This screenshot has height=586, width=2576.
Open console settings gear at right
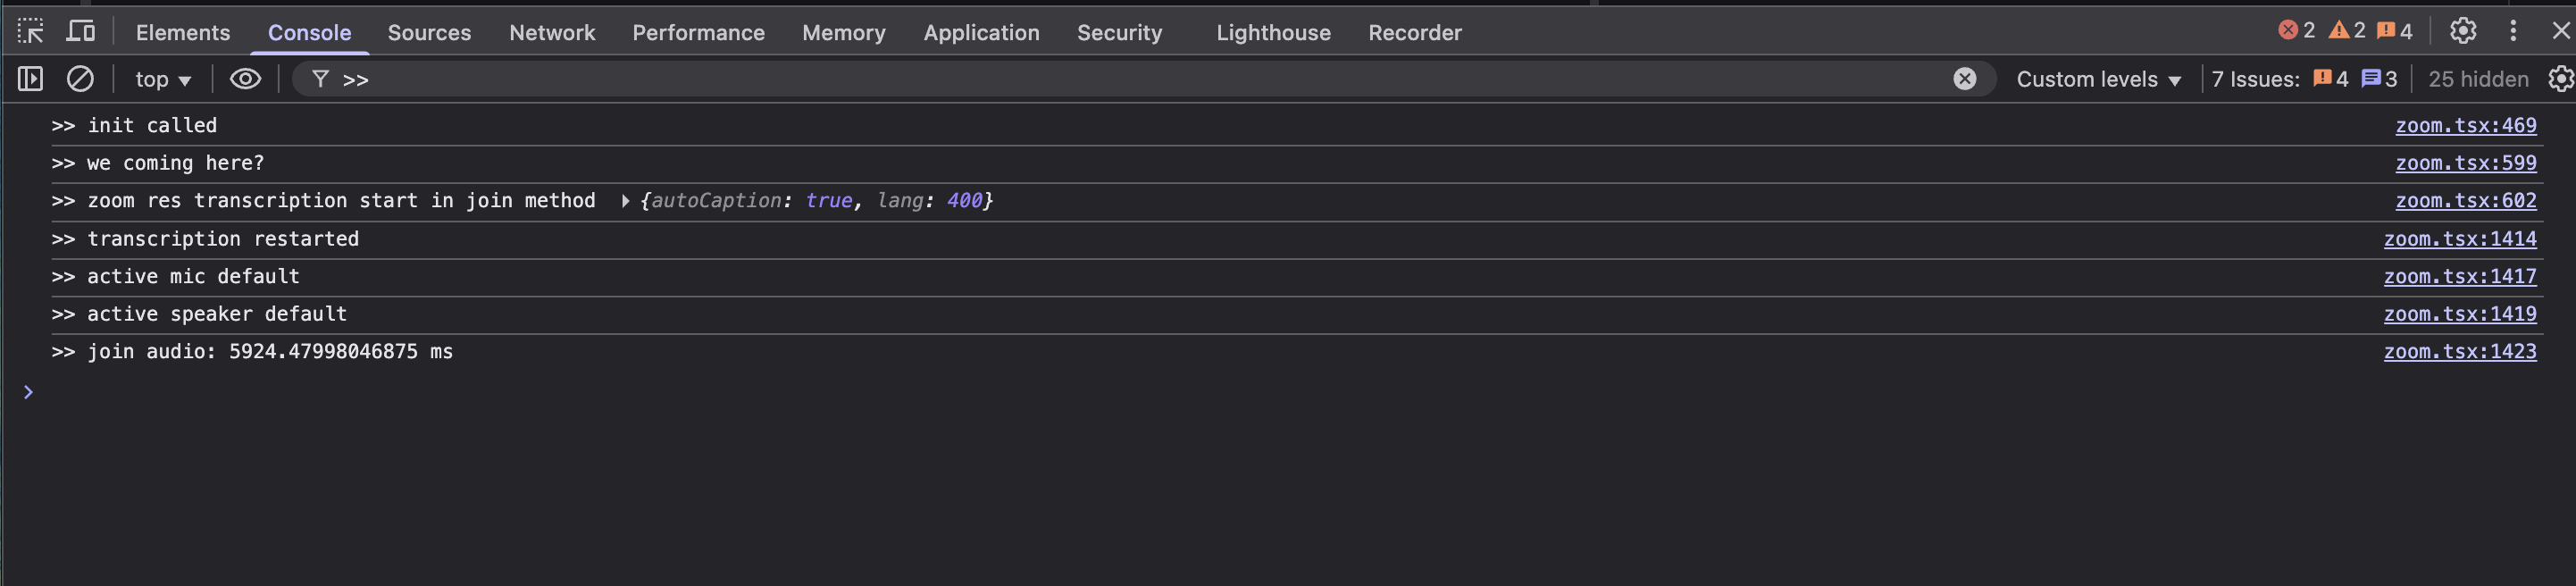pyautogui.click(x=2560, y=79)
